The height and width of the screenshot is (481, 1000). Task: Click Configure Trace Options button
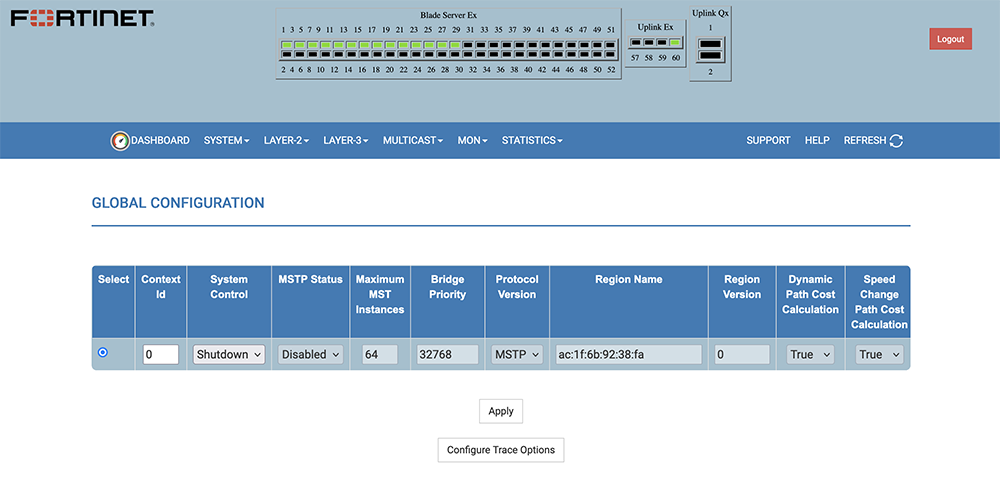pos(501,450)
